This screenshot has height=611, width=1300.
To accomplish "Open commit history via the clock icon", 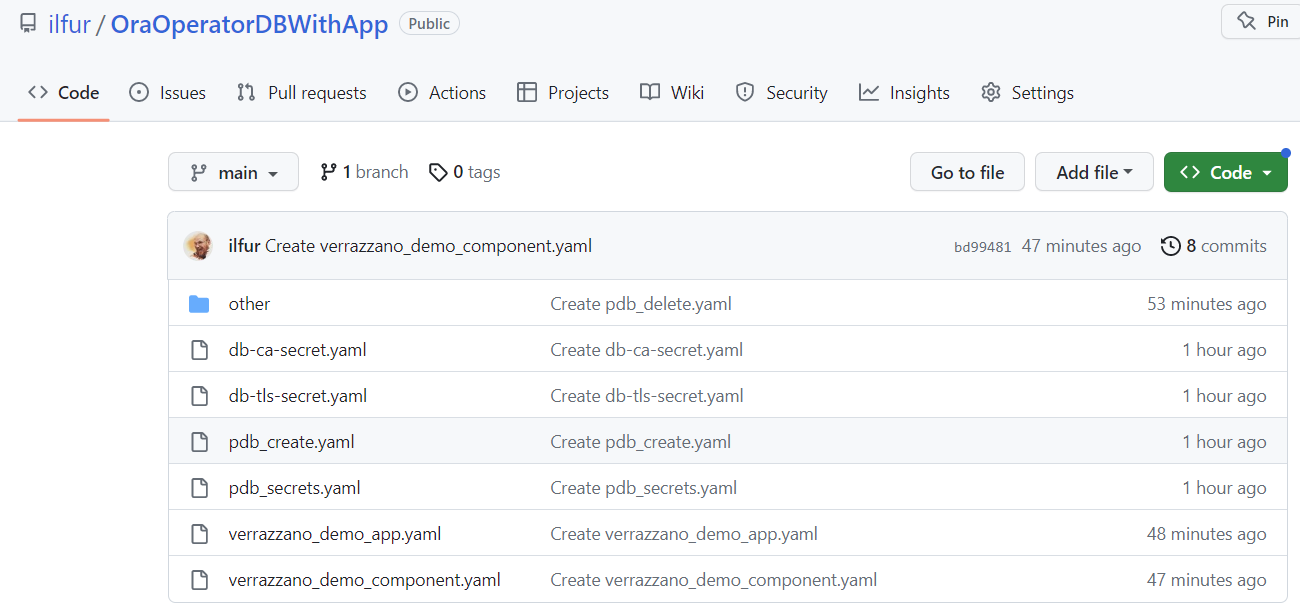I will click(1171, 245).
